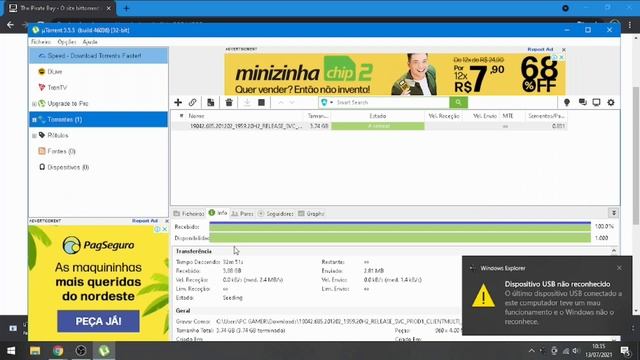Sort torrents by Nome column
640x360 pixels.
click(x=196, y=116)
